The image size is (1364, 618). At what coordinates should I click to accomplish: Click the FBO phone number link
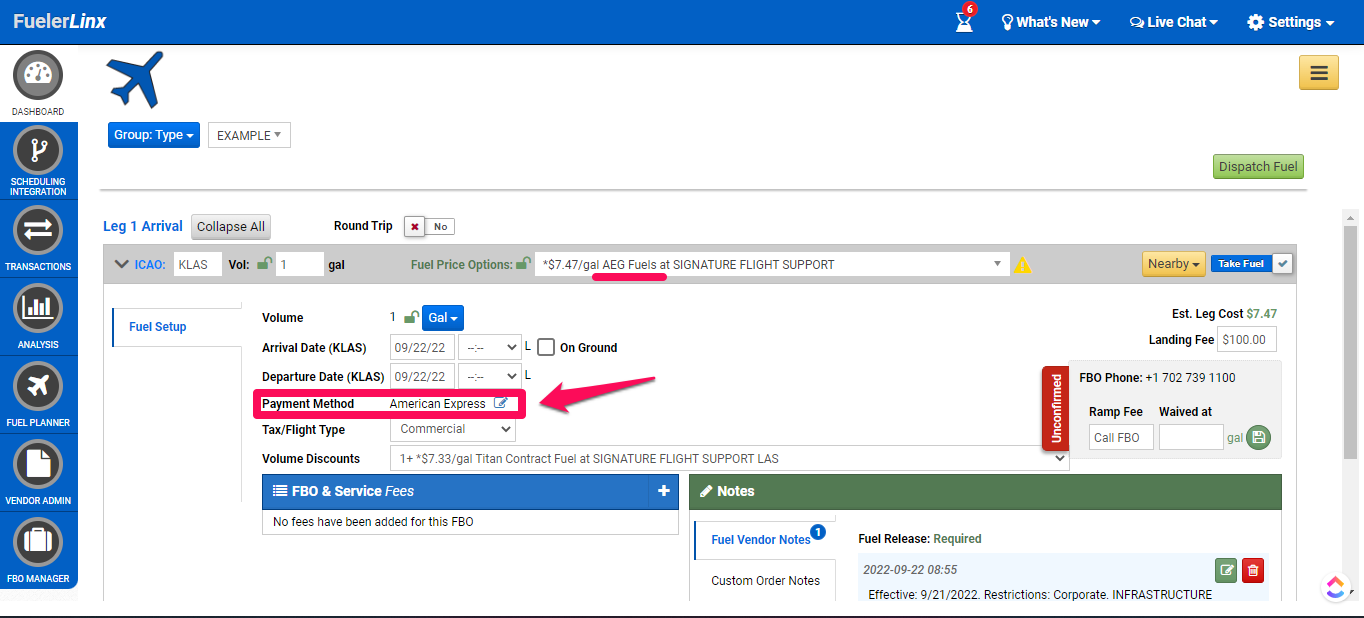pos(1191,378)
